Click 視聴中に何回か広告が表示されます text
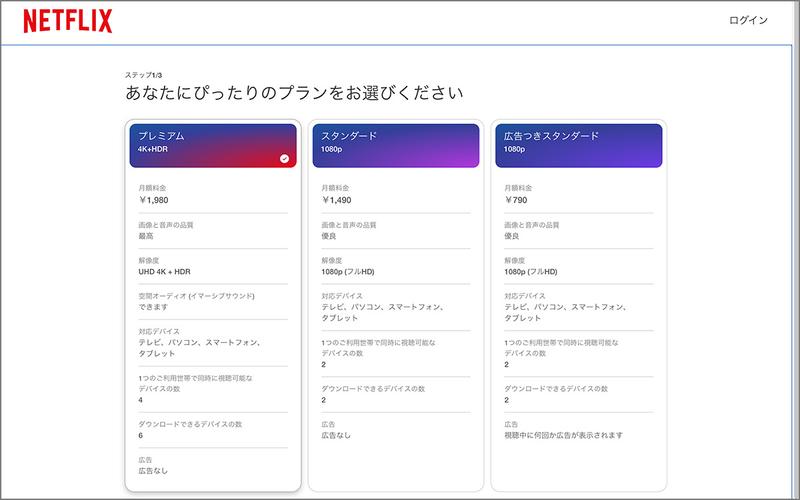 pyautogui.click(x=564, y=435)
